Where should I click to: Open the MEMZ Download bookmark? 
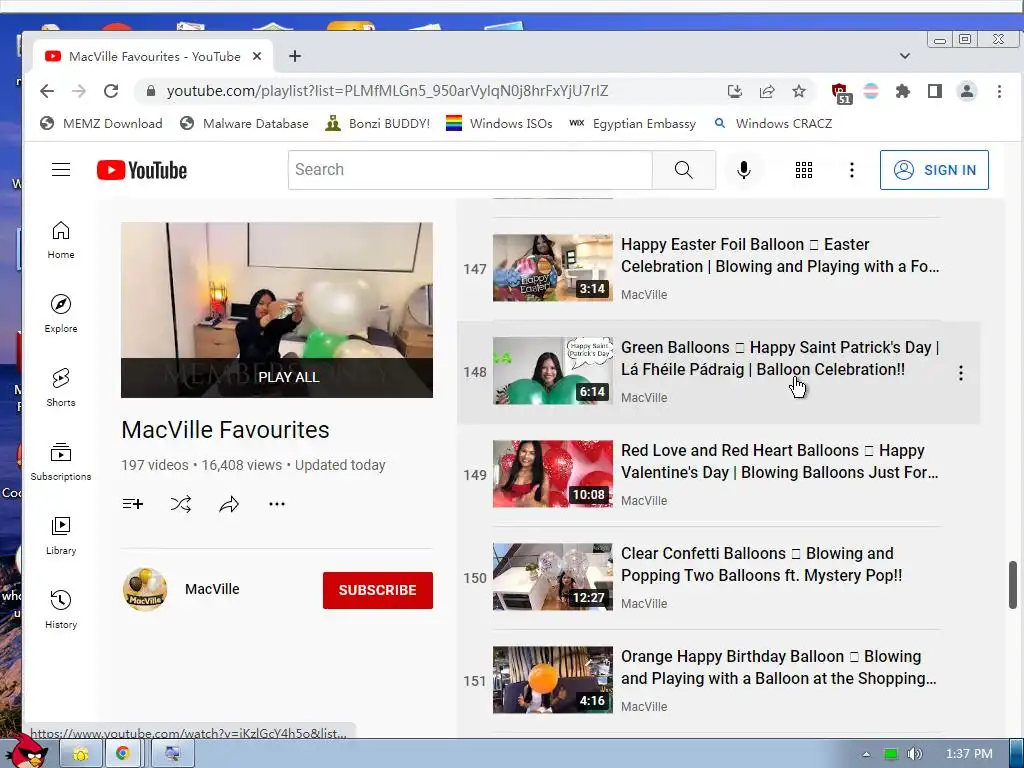tap(101, 123)
